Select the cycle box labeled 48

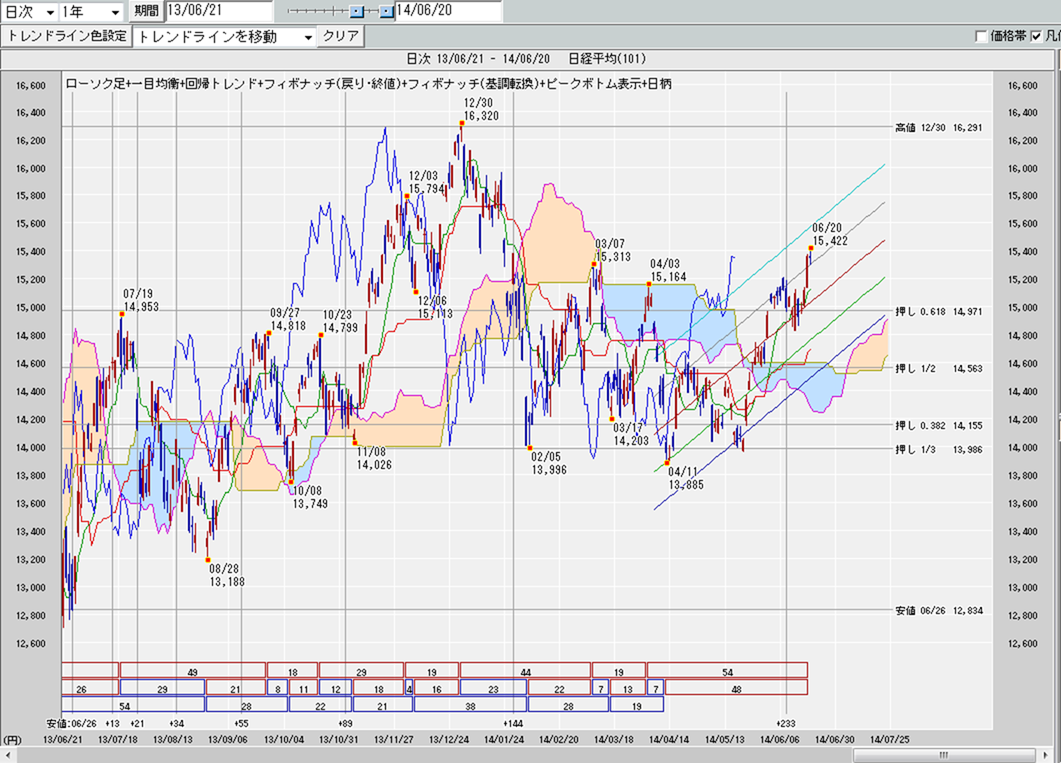pos(736,688)
